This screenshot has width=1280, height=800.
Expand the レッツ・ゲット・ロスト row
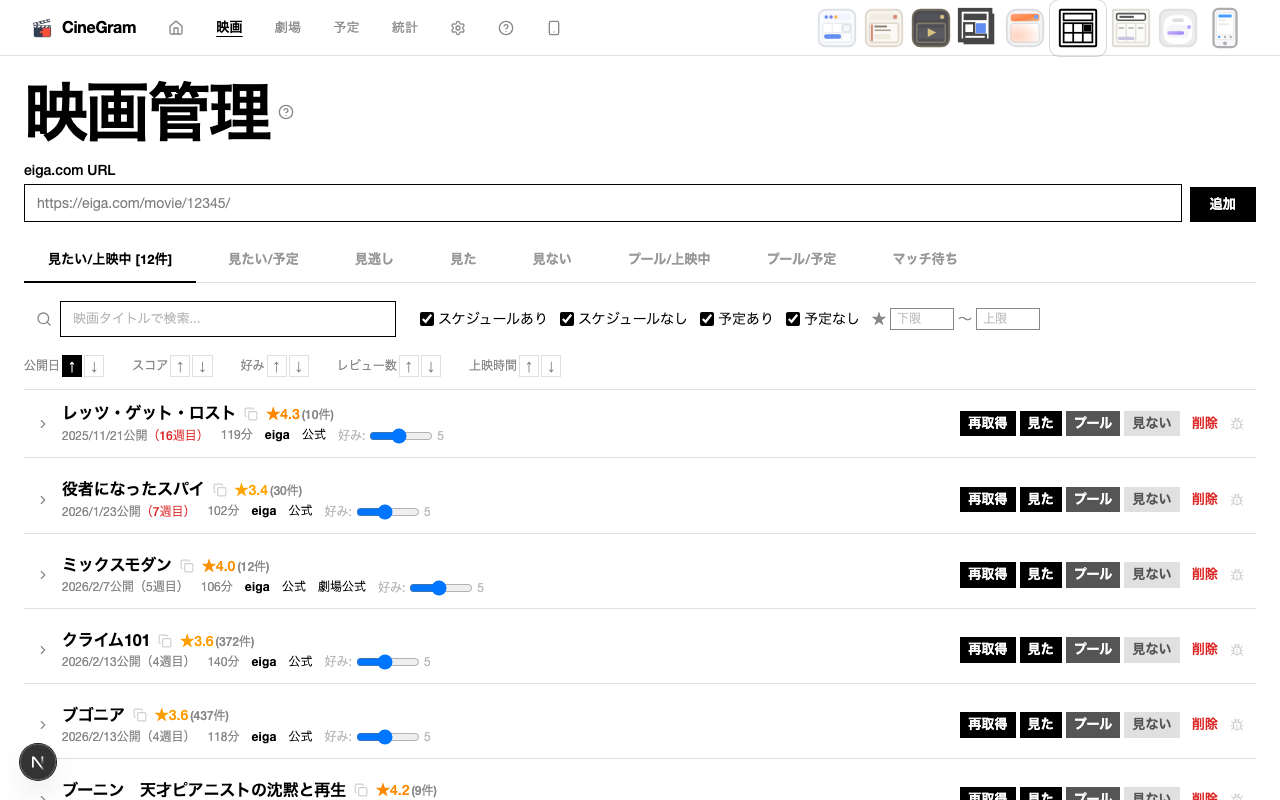[x=43, y=424]
